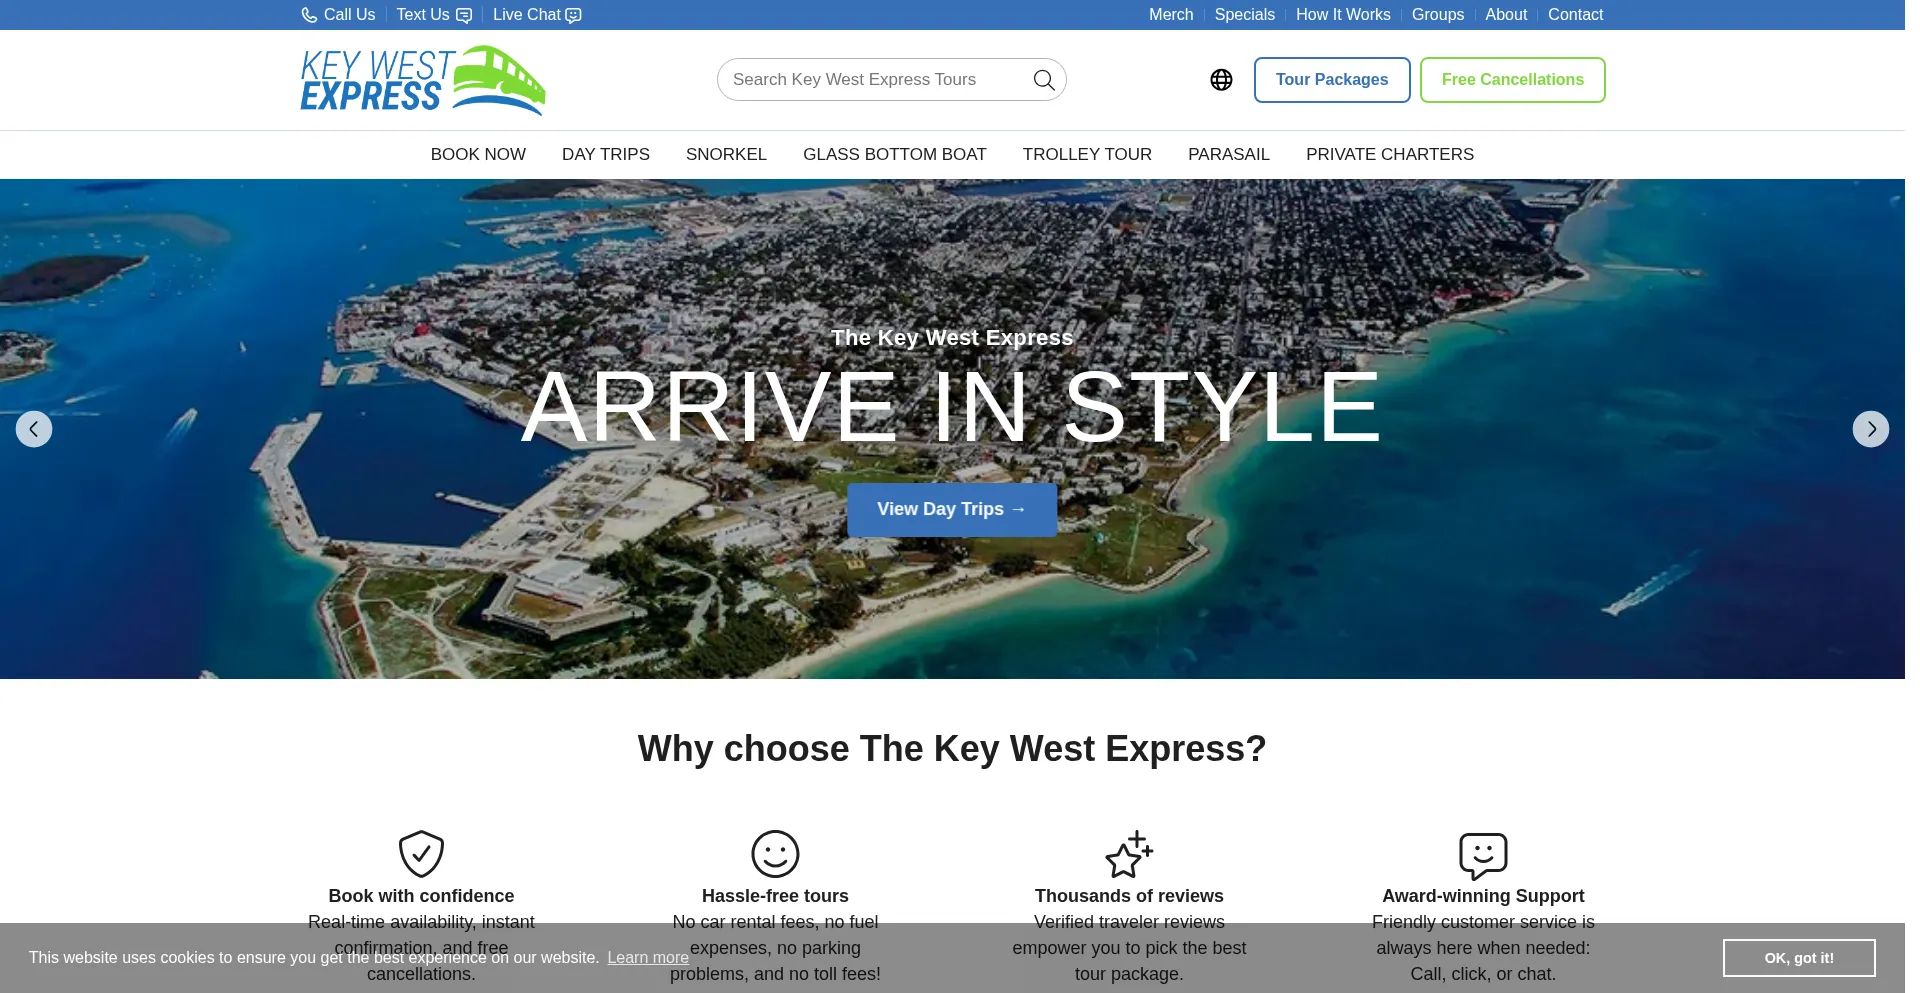Select the Merch menu item
1920x993 pixels.
point(1170,14)
